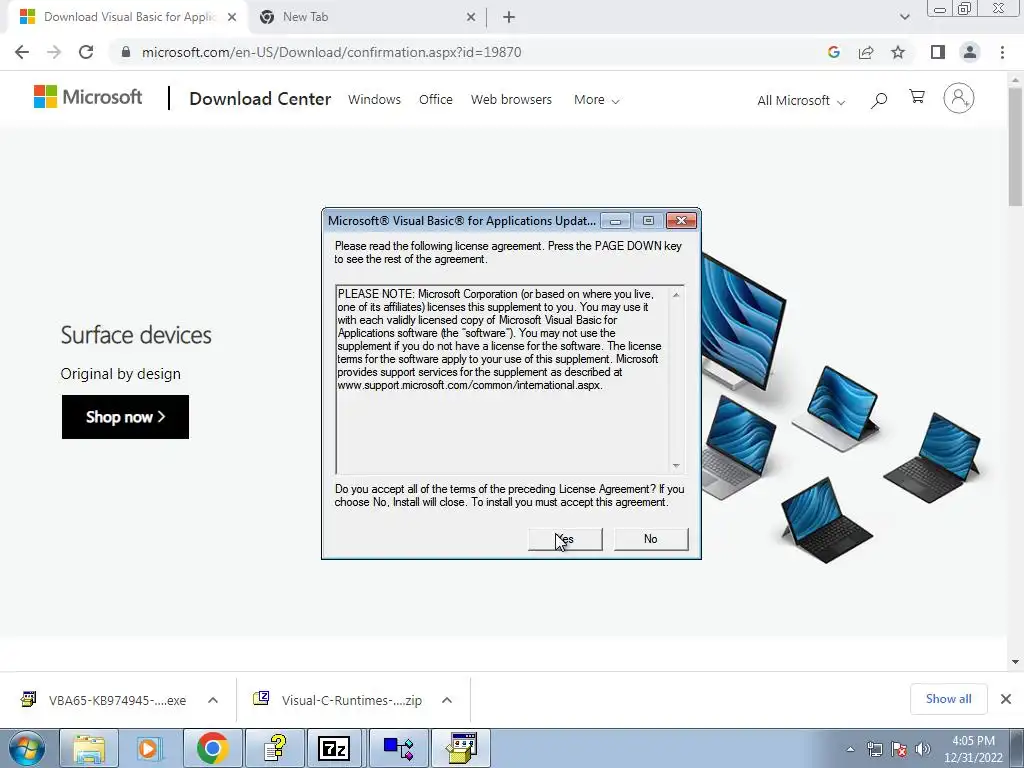Click the license text scroll up arrow
The width and height of the screenshot is (1024, 768).
(676, 295)
